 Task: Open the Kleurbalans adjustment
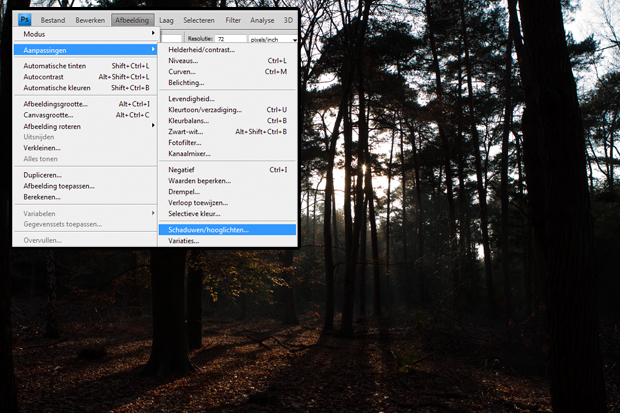227,121
